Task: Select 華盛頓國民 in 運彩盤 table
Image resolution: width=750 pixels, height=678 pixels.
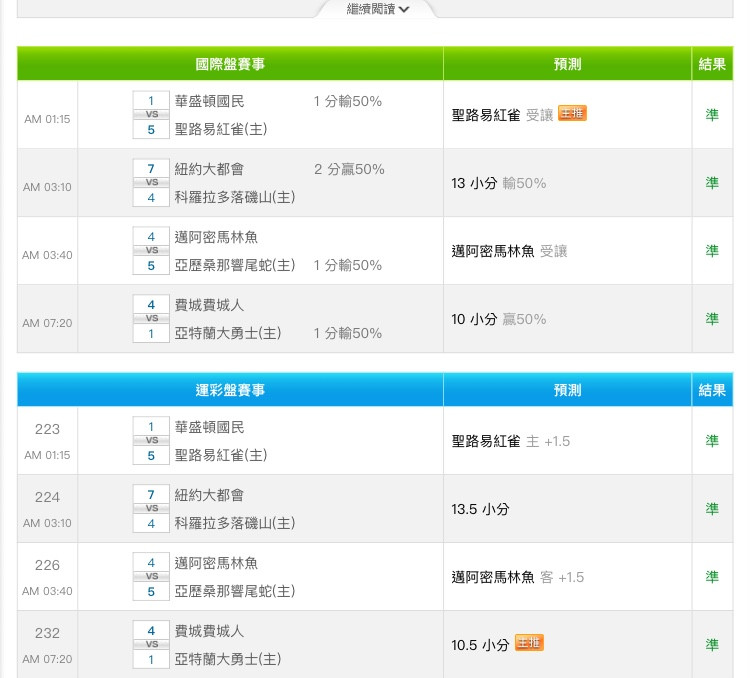Action: 210,427
